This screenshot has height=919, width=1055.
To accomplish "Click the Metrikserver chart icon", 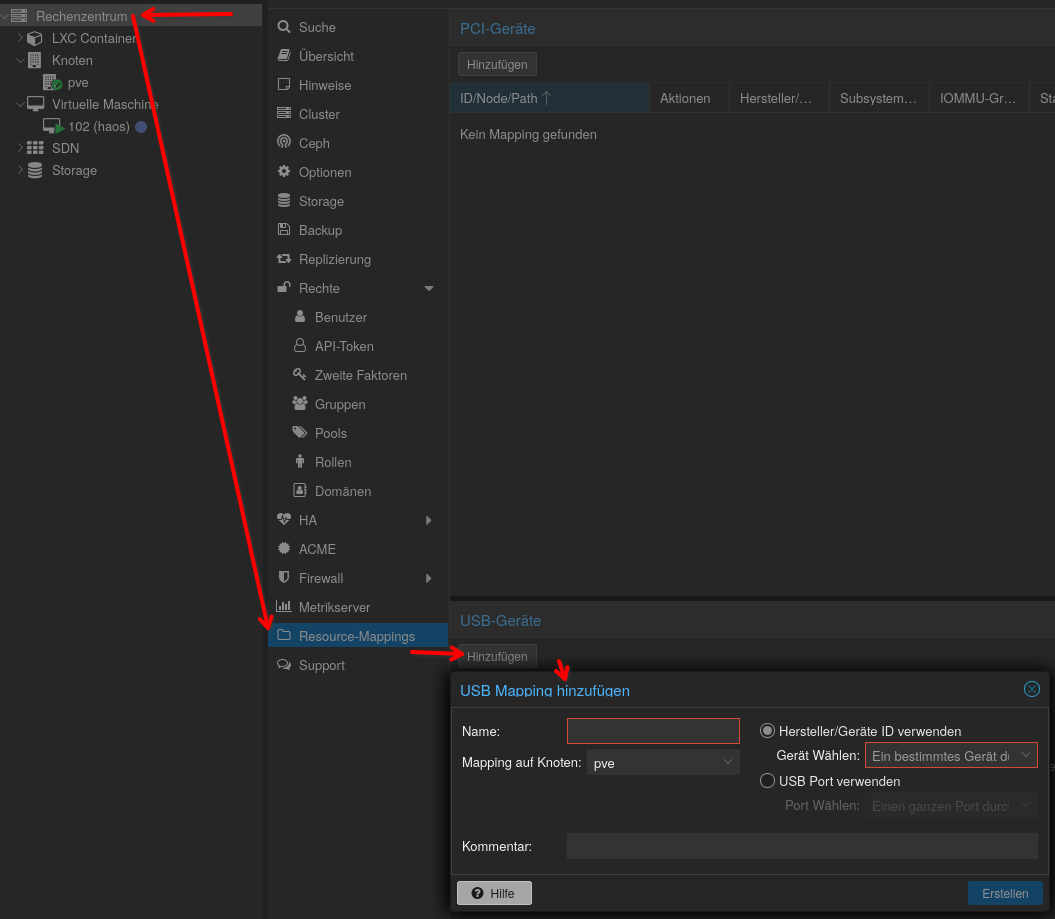I will [x=284, y=607].
